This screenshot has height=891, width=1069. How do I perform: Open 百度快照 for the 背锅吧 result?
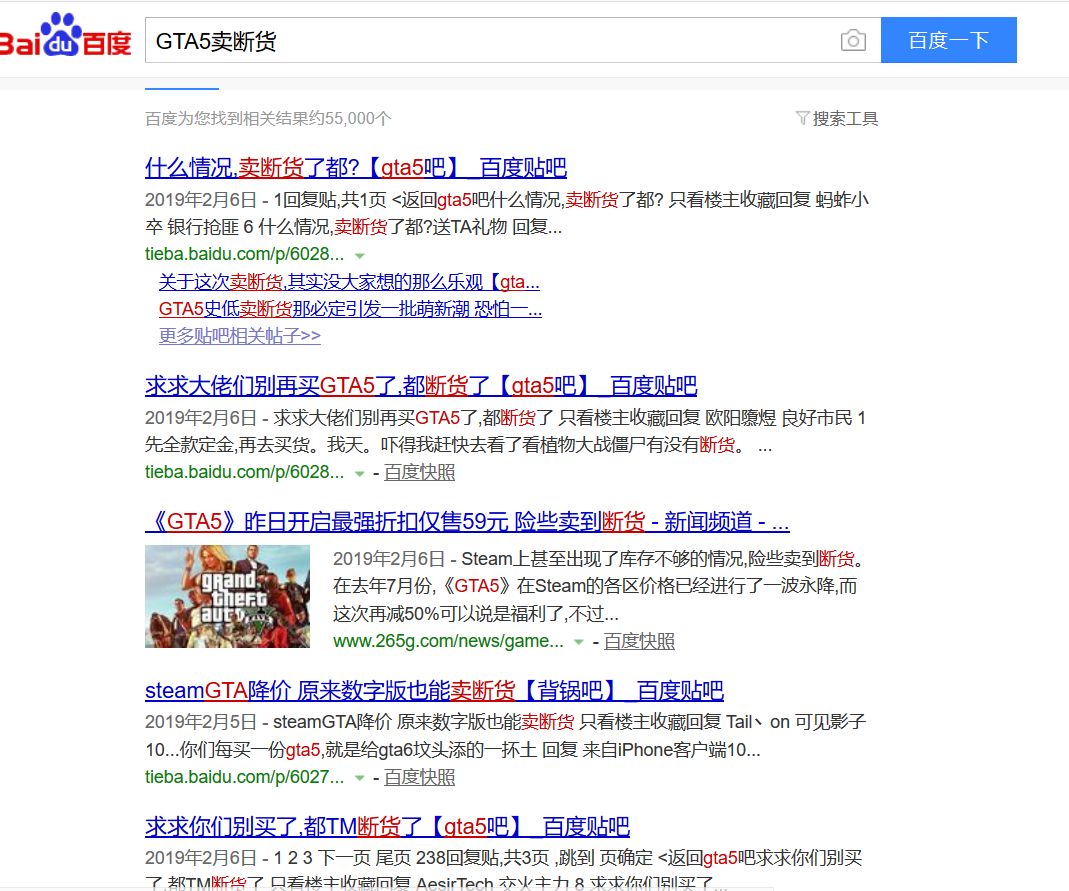pos(419,777)
